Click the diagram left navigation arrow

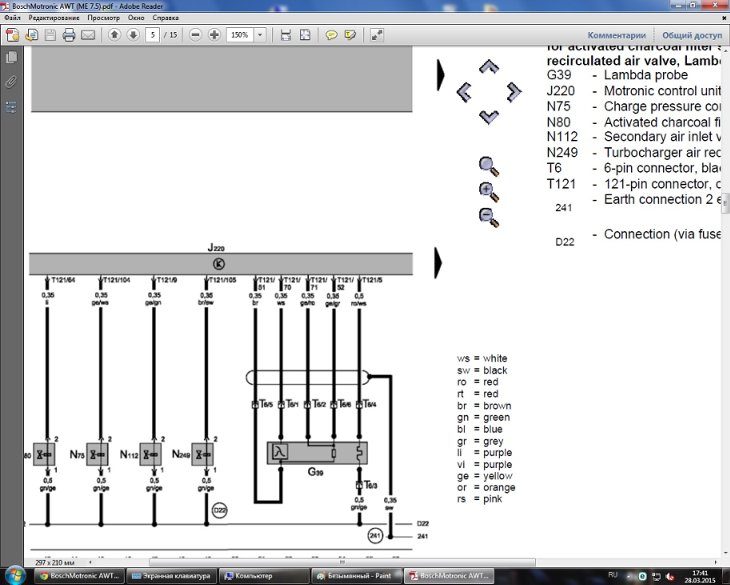(464, 92)
